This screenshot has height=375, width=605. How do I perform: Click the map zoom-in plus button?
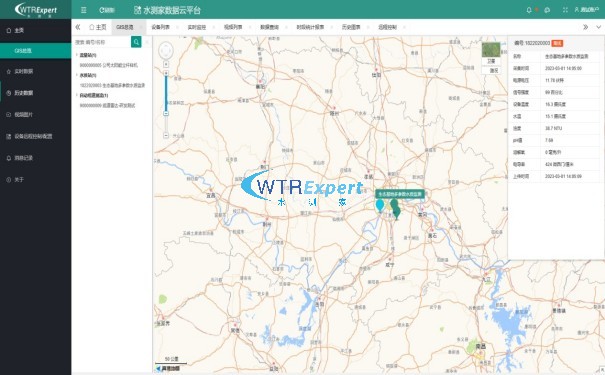coord(166,64)
